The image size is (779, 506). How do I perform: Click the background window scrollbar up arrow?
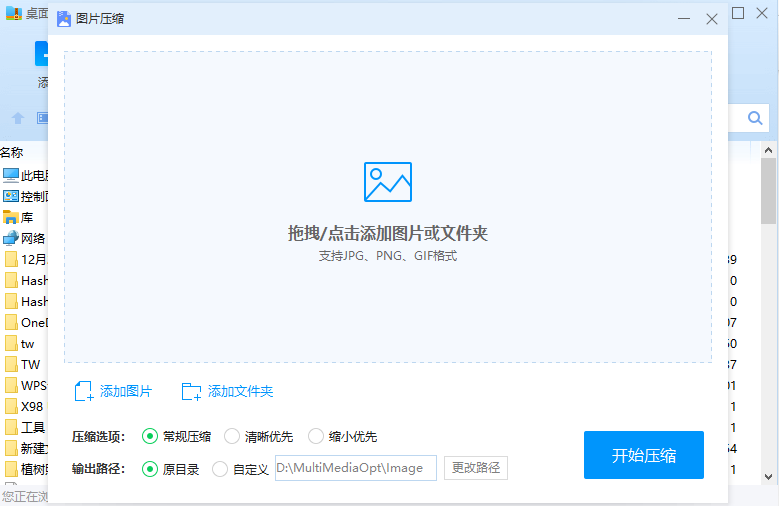click(x=769, y=150)
